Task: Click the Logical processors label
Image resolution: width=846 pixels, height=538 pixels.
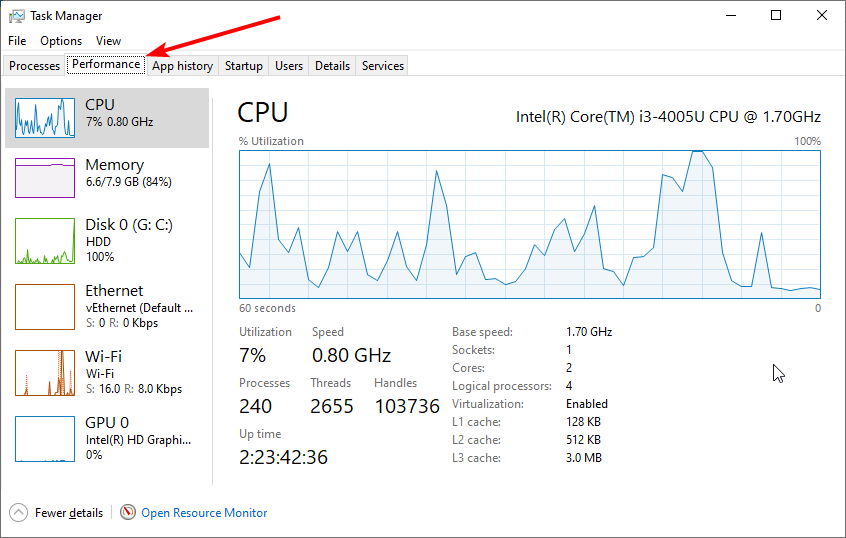Action: tap(502, 386)
